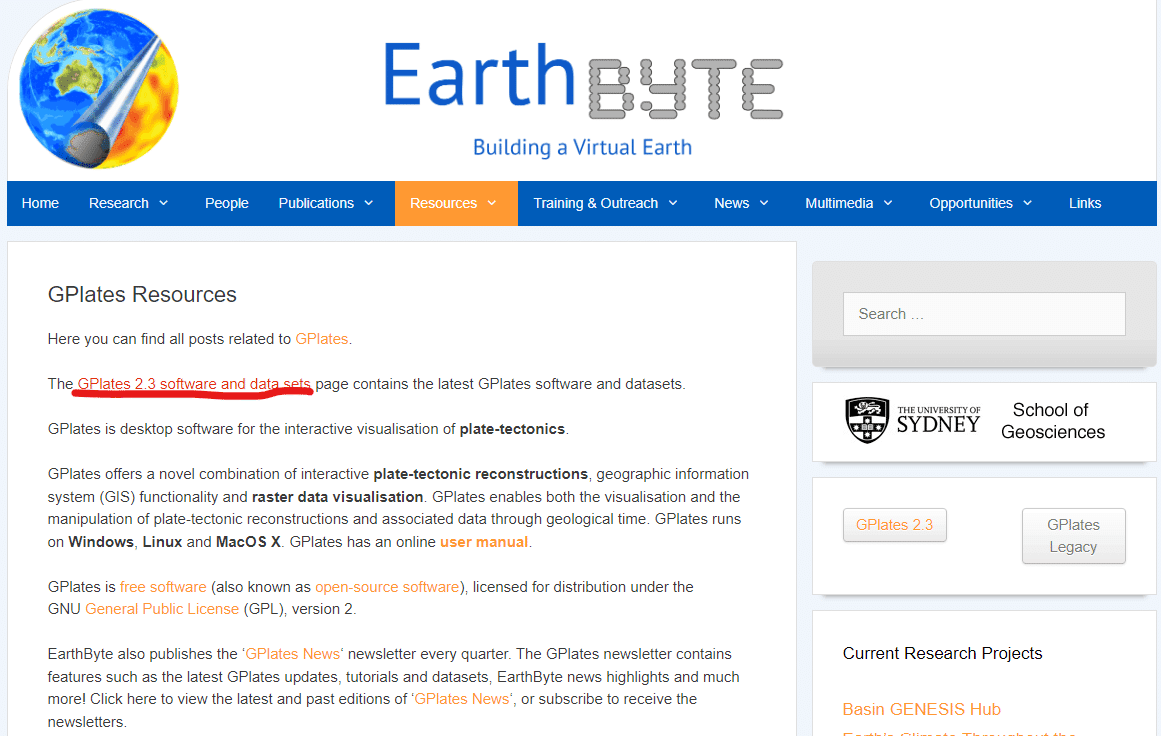Click the EarthByte globe logo

(x=98, y=88)
